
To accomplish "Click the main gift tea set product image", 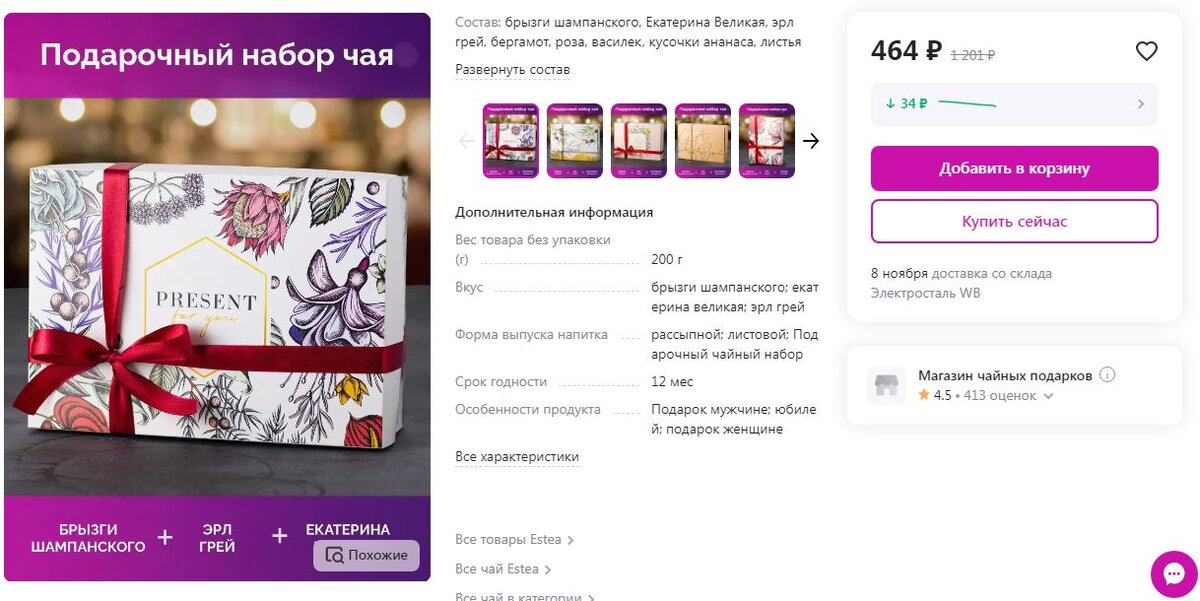I will point(217,297).
